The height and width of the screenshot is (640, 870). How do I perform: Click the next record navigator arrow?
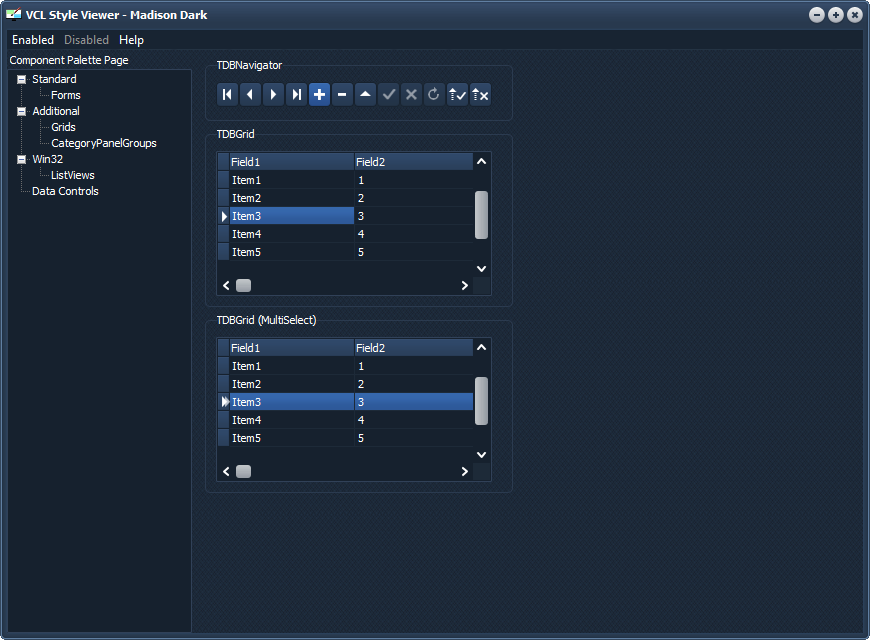(274, 94)
